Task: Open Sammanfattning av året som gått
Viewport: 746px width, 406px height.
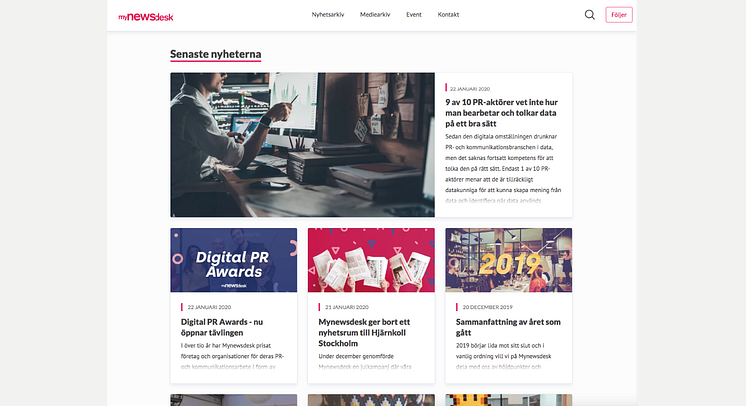Action: coord(508,327)
